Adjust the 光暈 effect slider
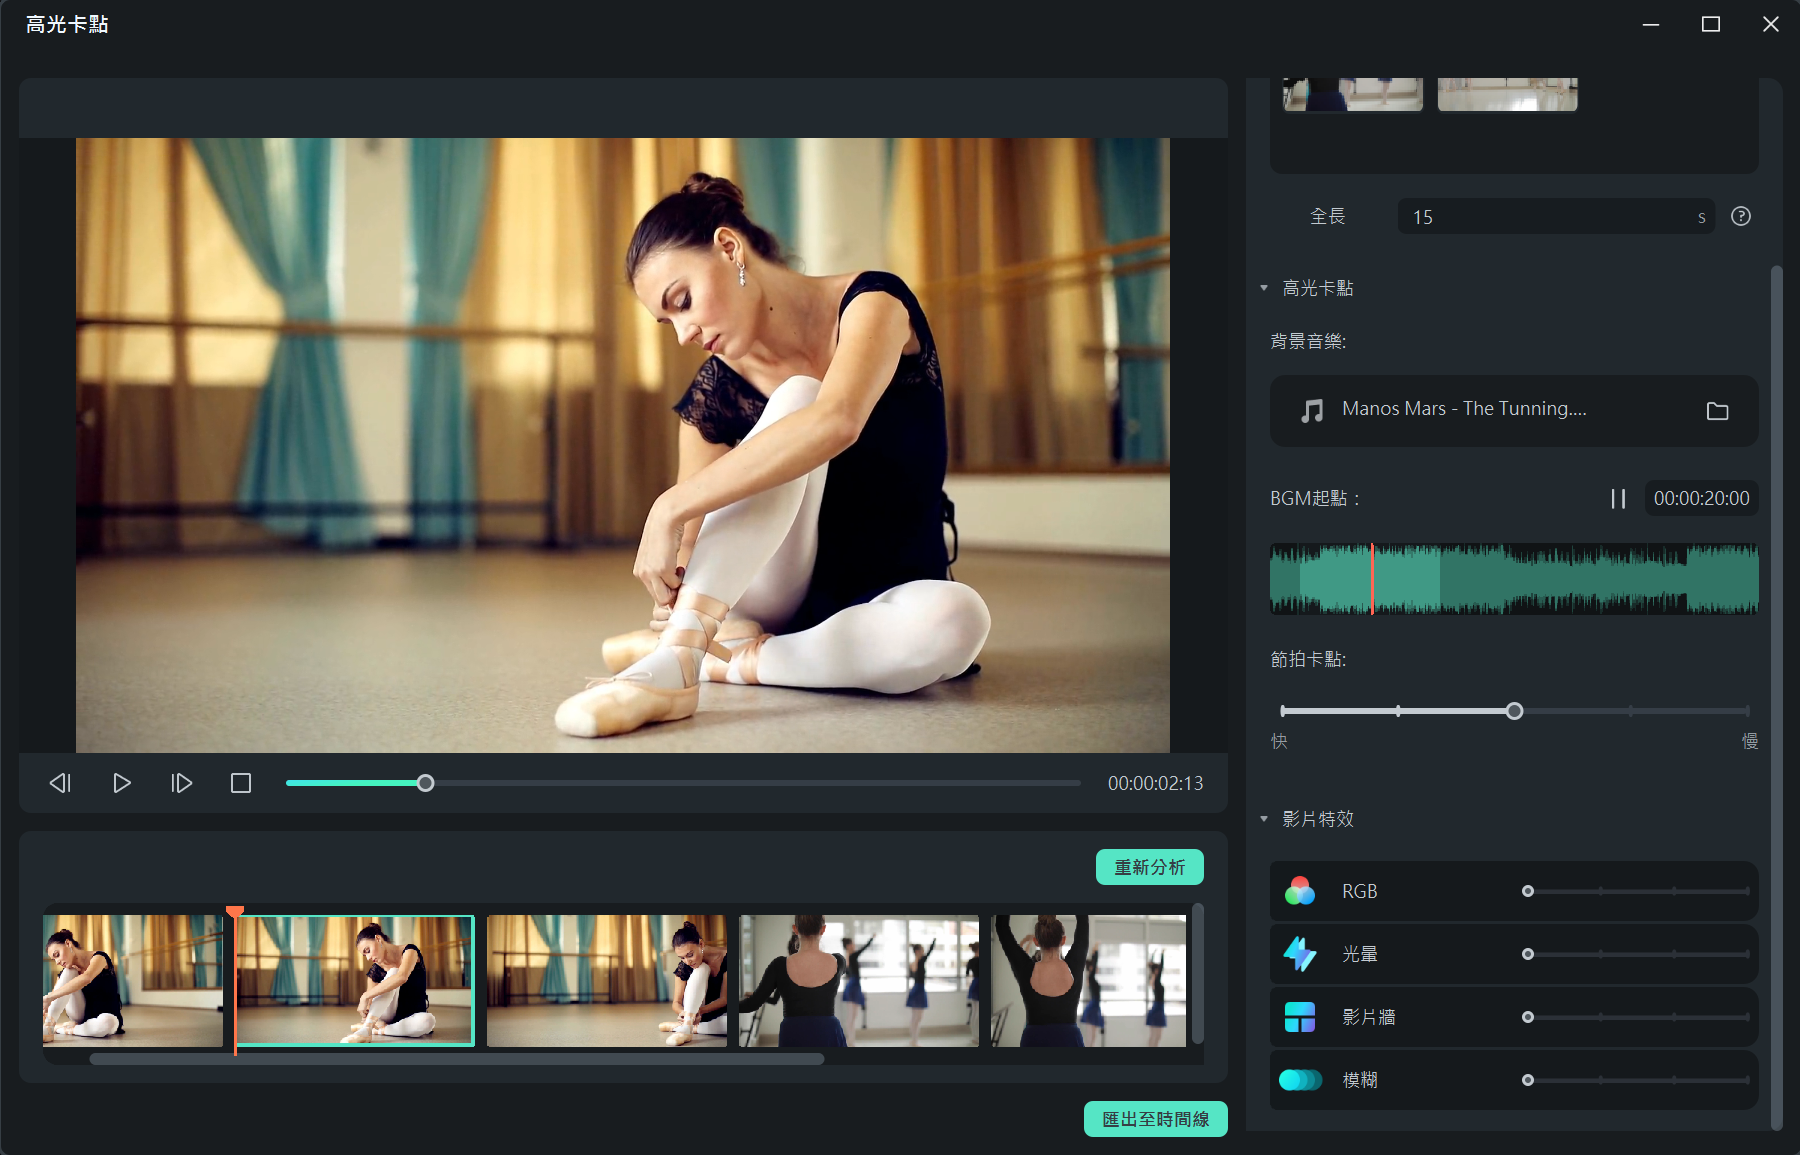Screen dimensions: 1800x1155 coord(1638,954)
